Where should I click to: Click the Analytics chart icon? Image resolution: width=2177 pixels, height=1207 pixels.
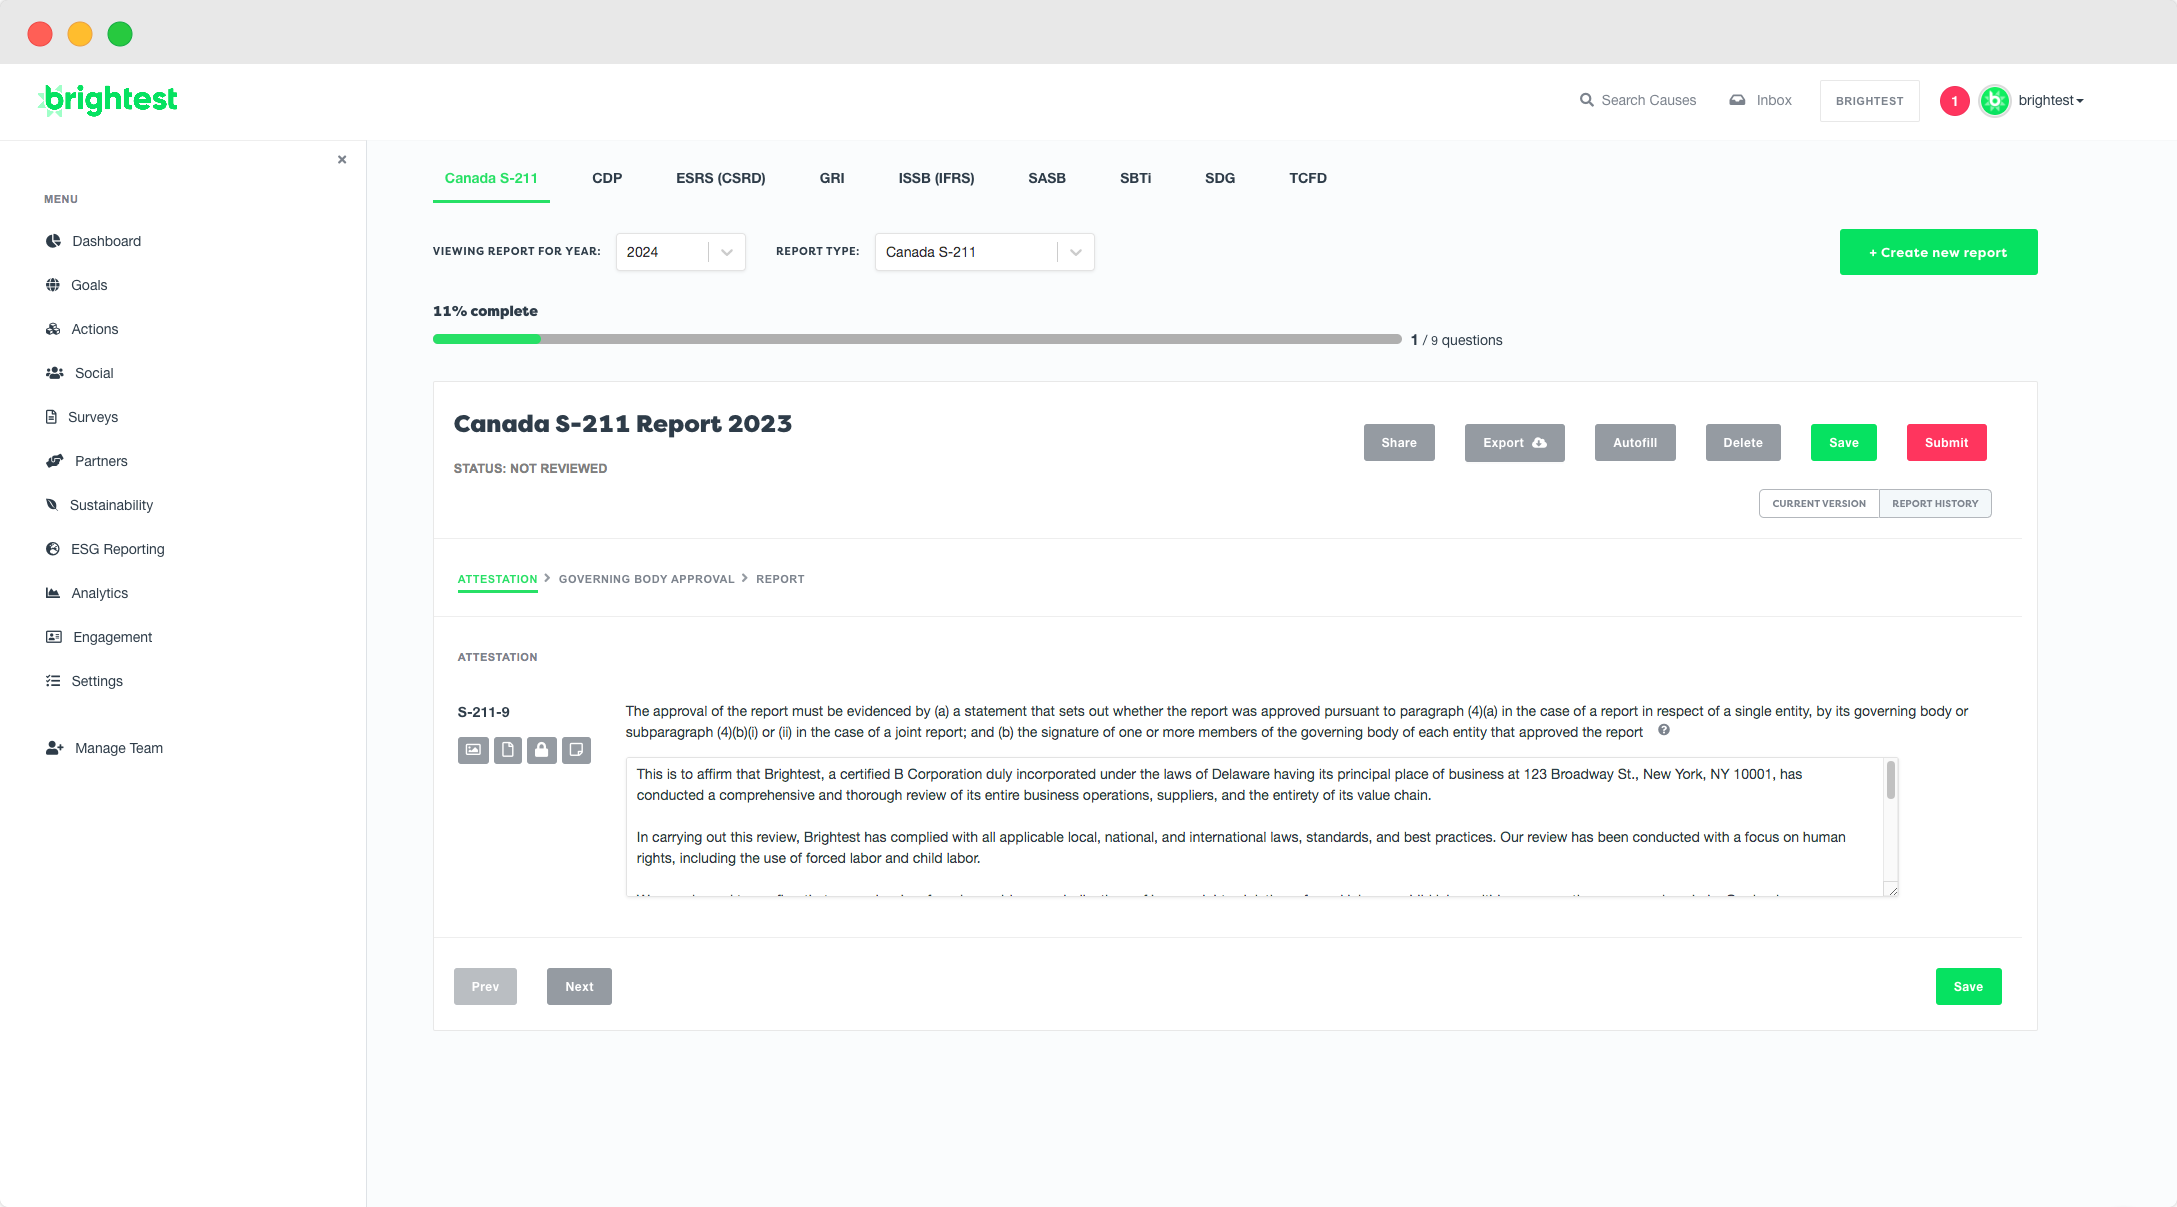(53, 593)
